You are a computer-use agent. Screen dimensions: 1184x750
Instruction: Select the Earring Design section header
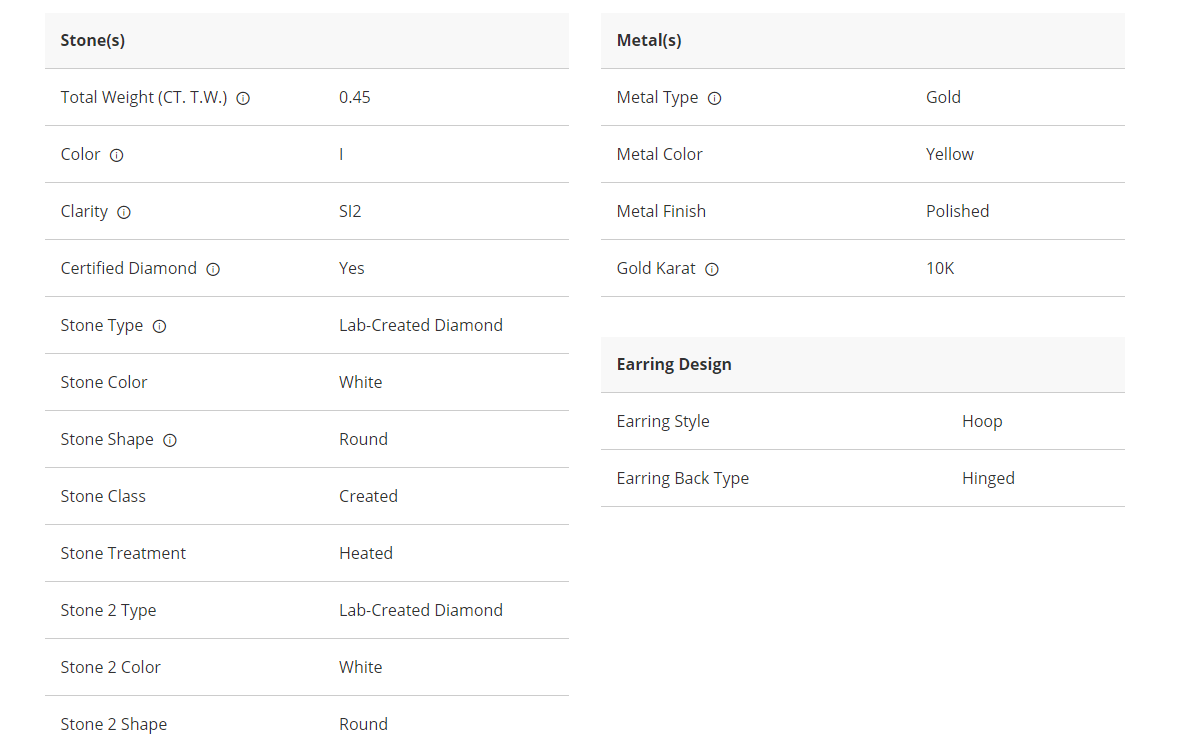(674, 364)
